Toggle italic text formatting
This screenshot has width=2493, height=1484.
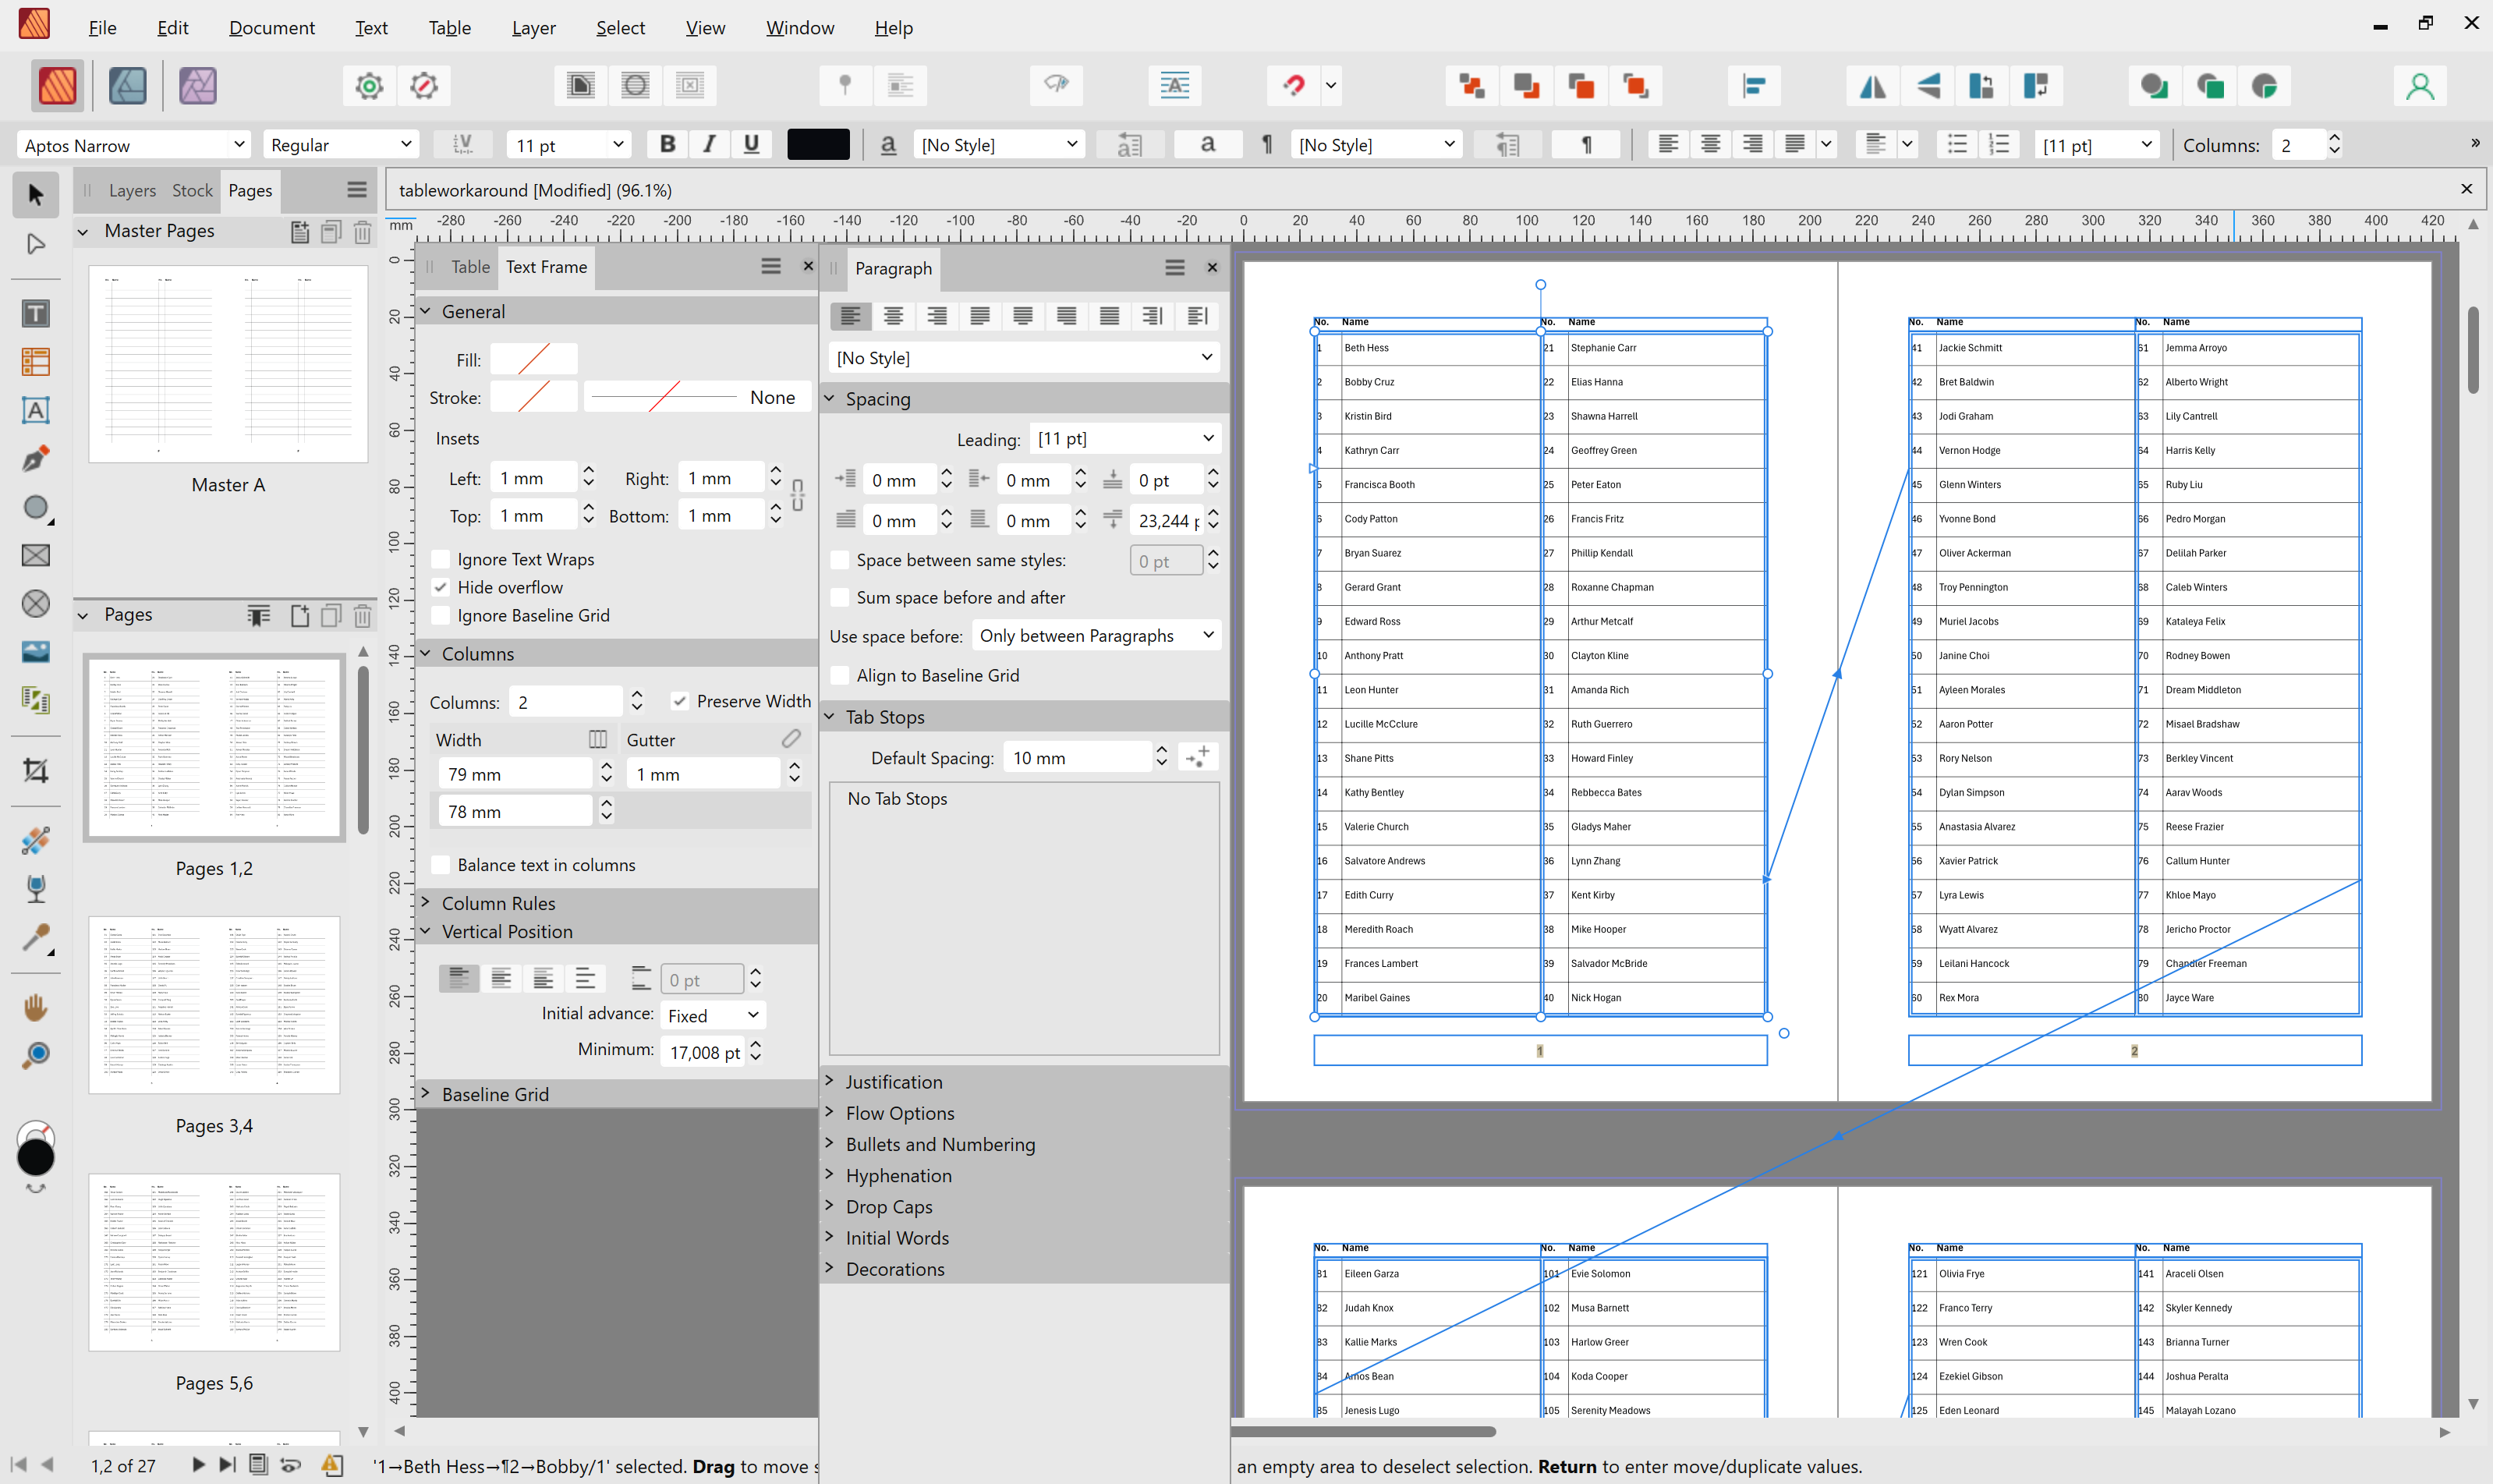point(709,144)
